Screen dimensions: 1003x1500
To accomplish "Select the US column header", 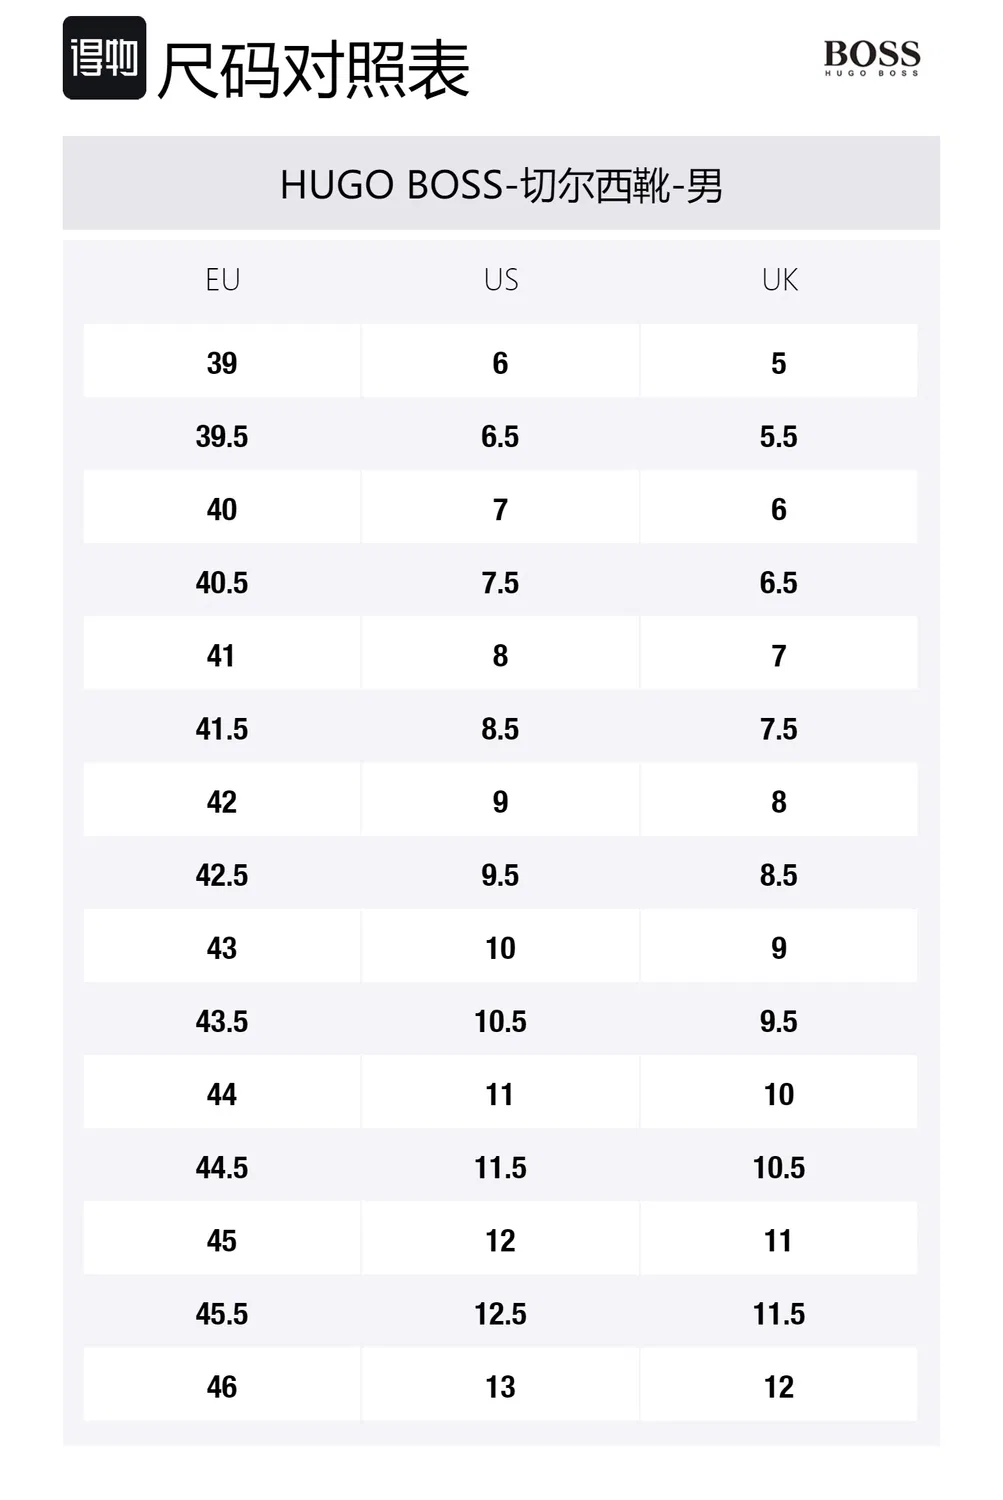I will coord(501,280).
